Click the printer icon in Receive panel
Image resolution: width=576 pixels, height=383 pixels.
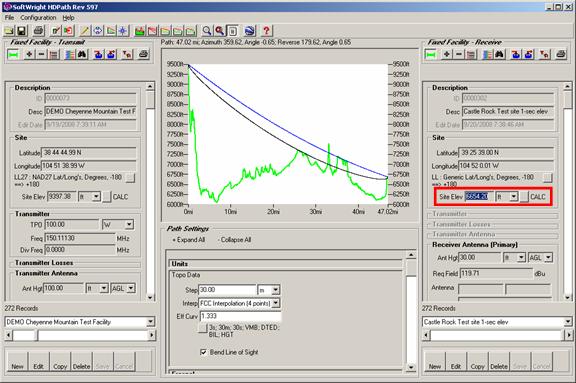(x=561, y=55)
